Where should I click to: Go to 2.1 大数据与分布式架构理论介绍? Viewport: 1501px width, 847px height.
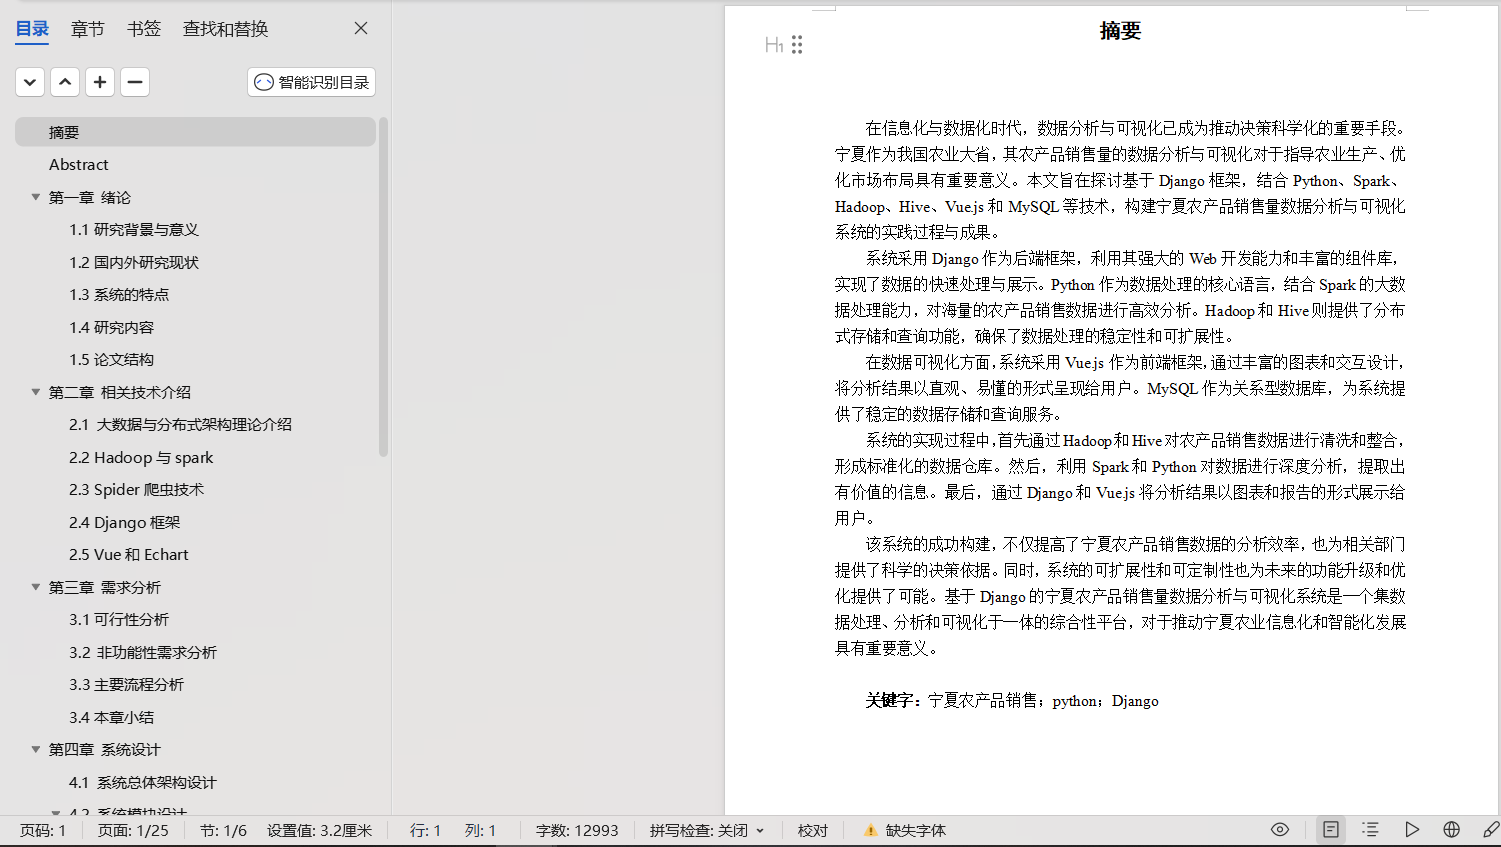tap(180, 424)
